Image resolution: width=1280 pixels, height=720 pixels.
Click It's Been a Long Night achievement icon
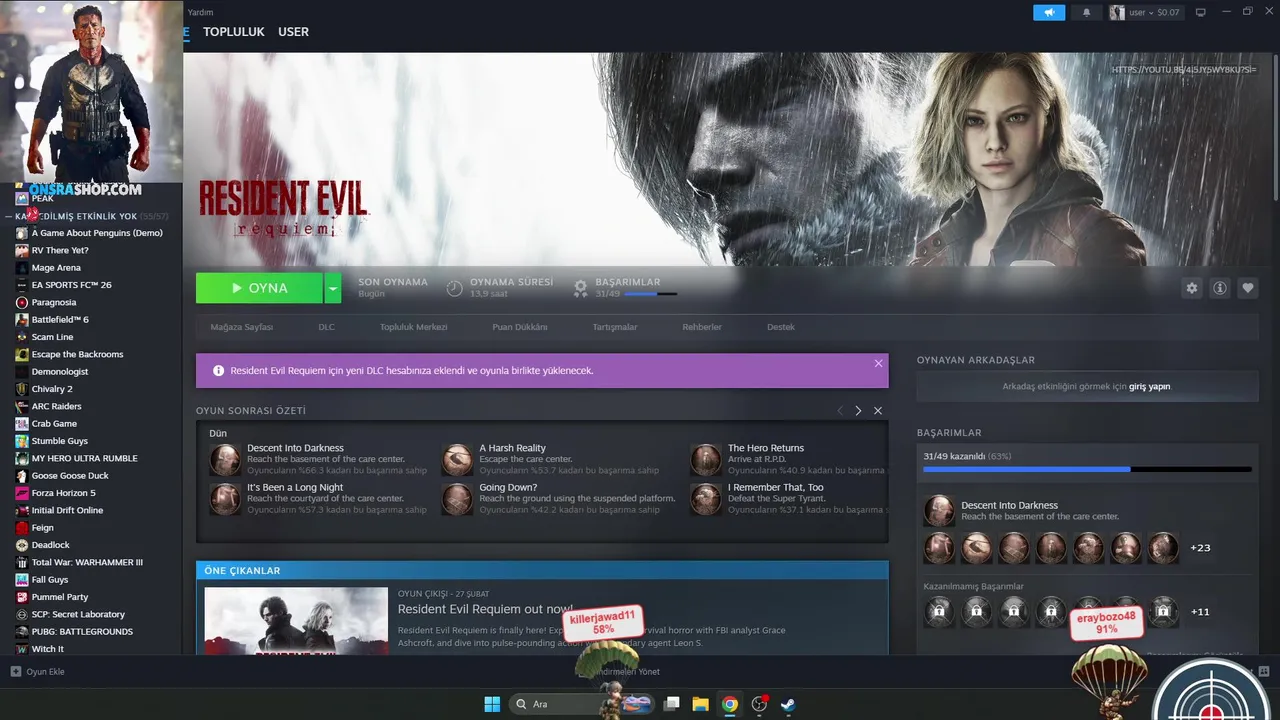pyautogui.click(x=225, y=499)
